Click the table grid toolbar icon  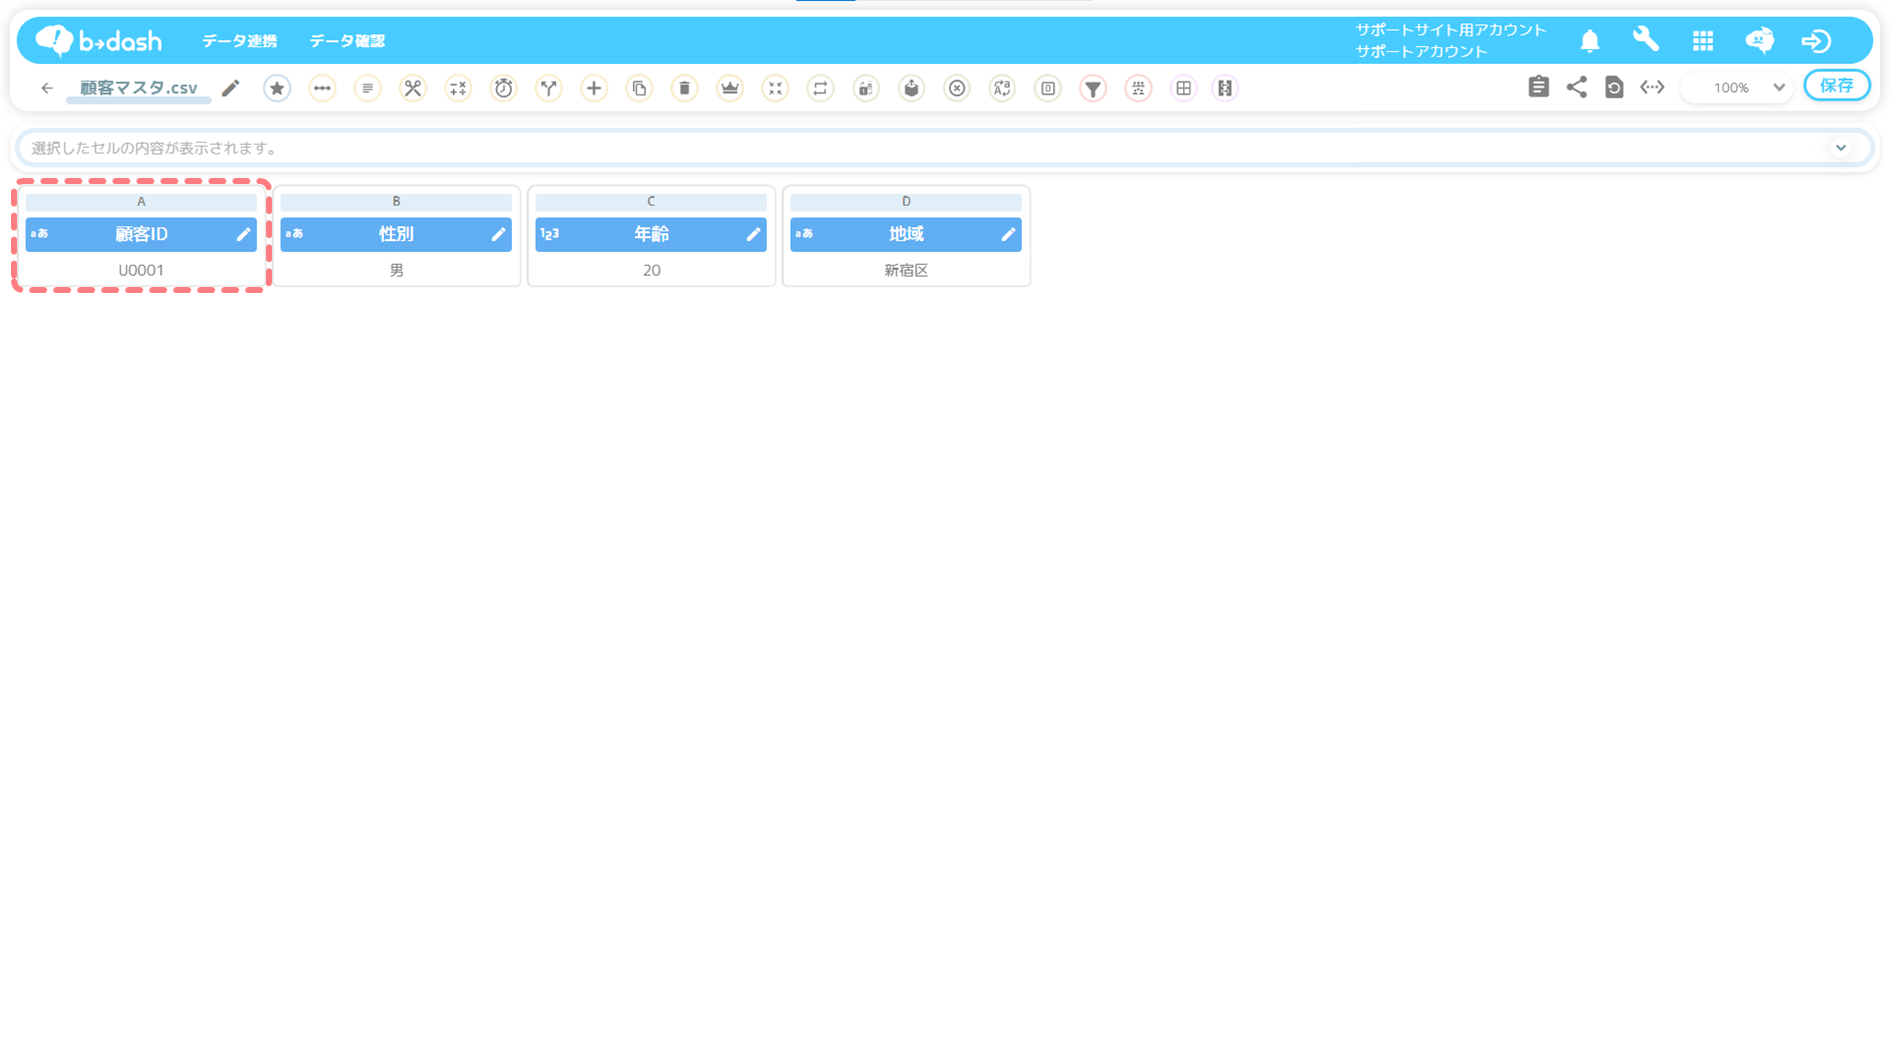1184,88
